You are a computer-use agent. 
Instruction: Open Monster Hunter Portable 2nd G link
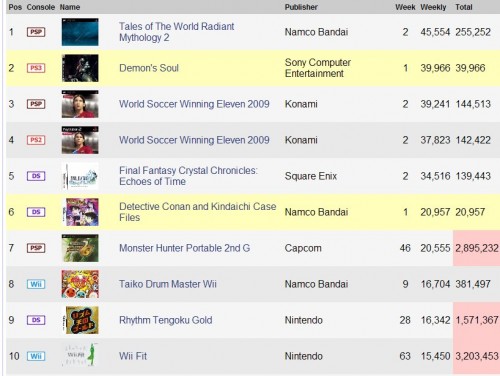tap(185, 248)
